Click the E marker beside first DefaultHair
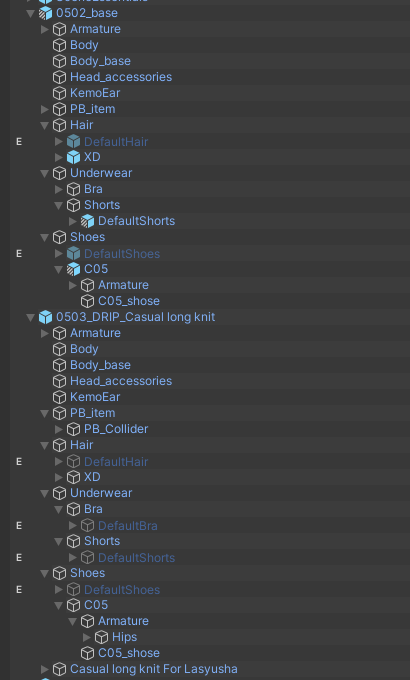 coord(19,141)
